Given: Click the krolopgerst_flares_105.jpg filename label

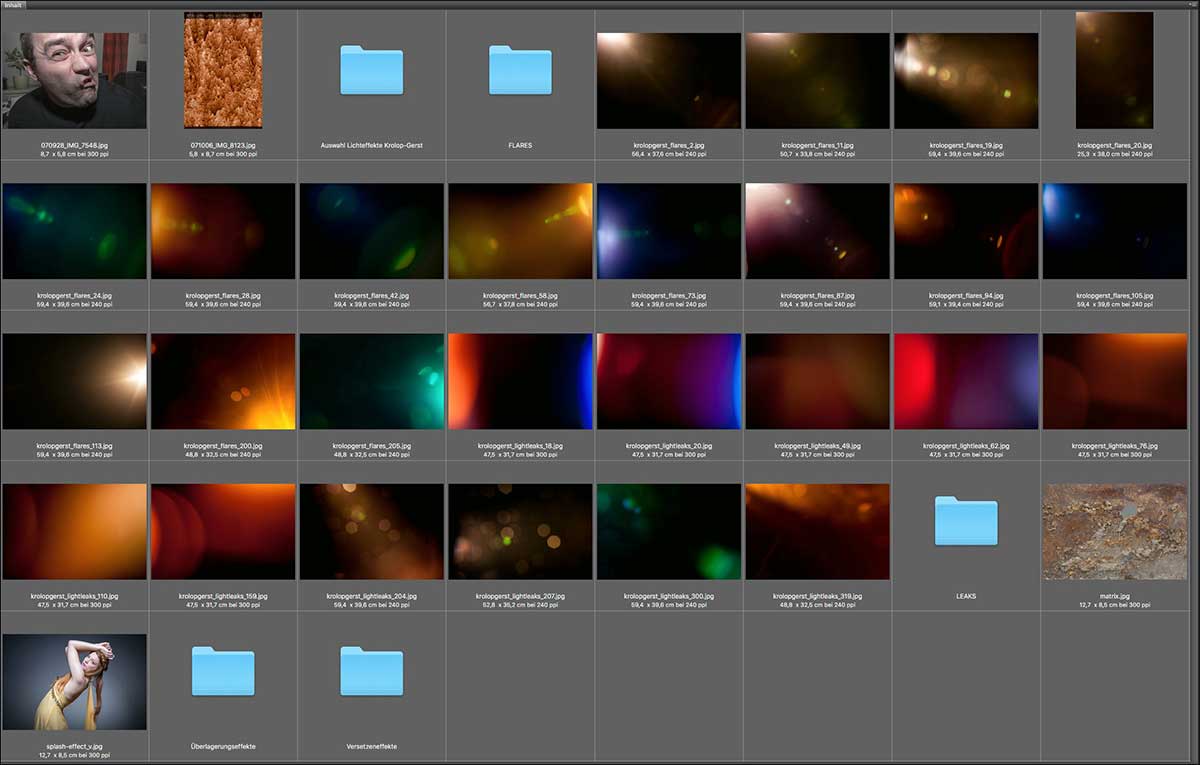Looking at the screenshot, I should coord(1114,296).
